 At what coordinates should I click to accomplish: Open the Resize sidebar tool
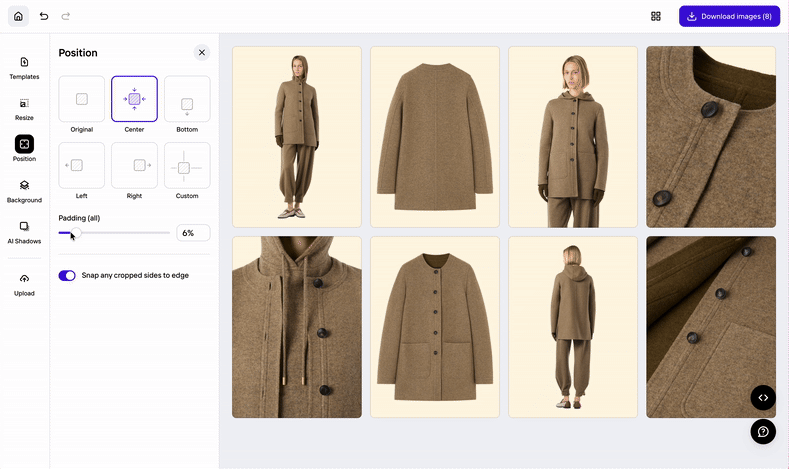click(x=24, y=108)
